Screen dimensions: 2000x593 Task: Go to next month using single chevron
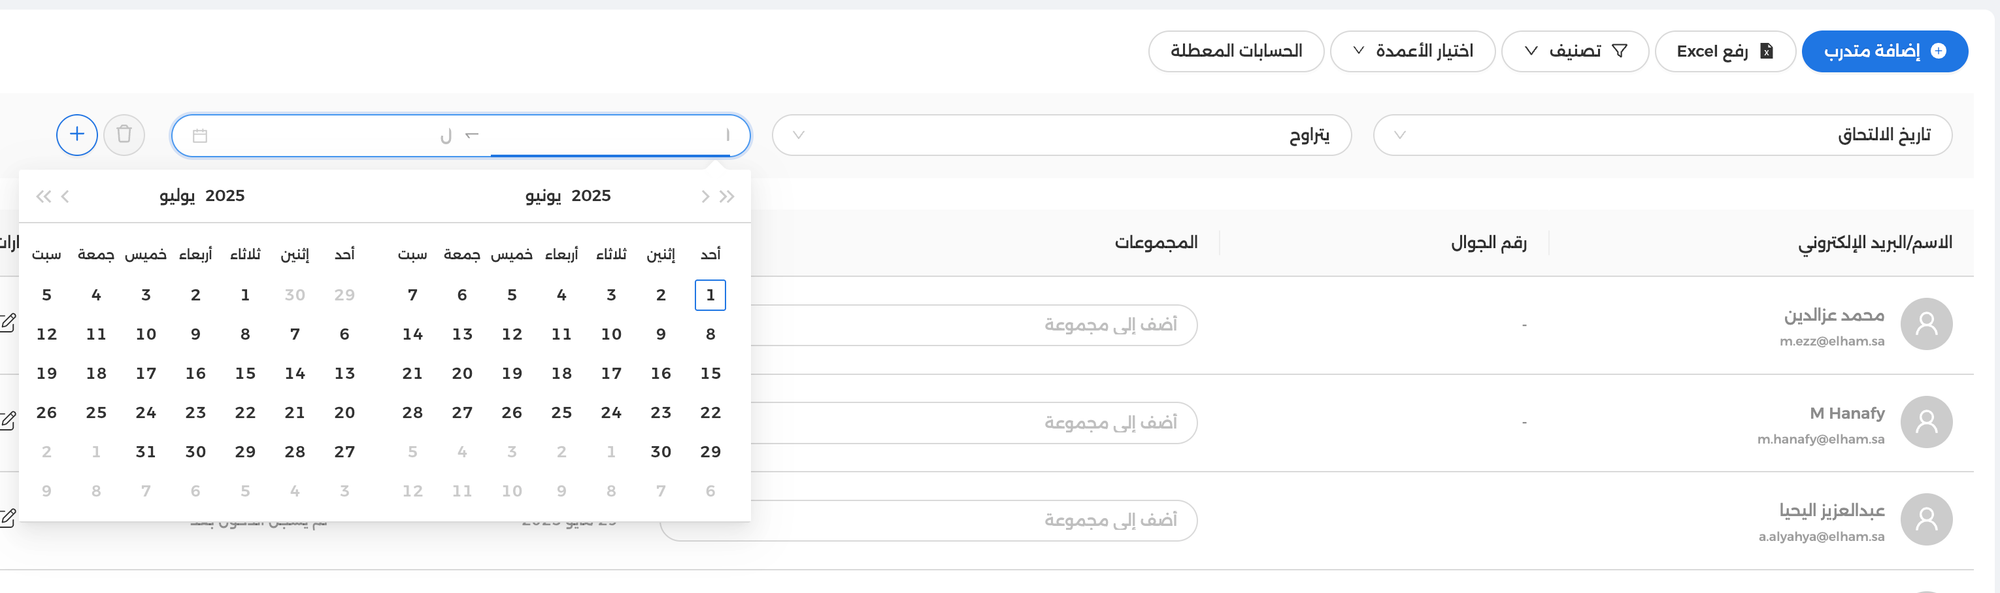66,196
